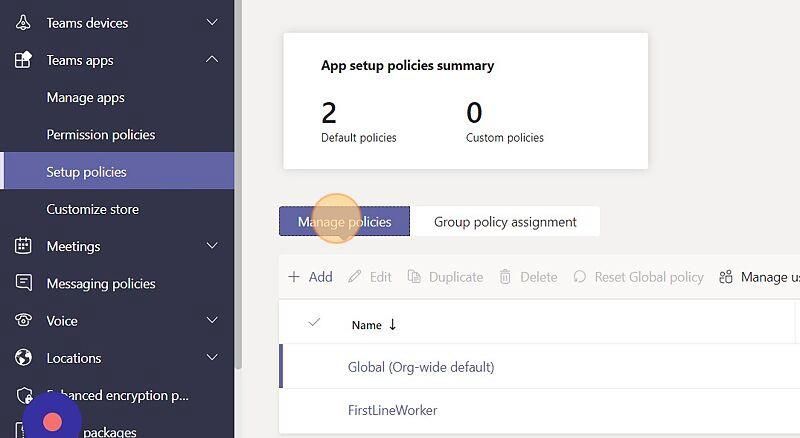Click the red recording indicator button
This screenshot has height=438, width=800.
tap(52, 422)
